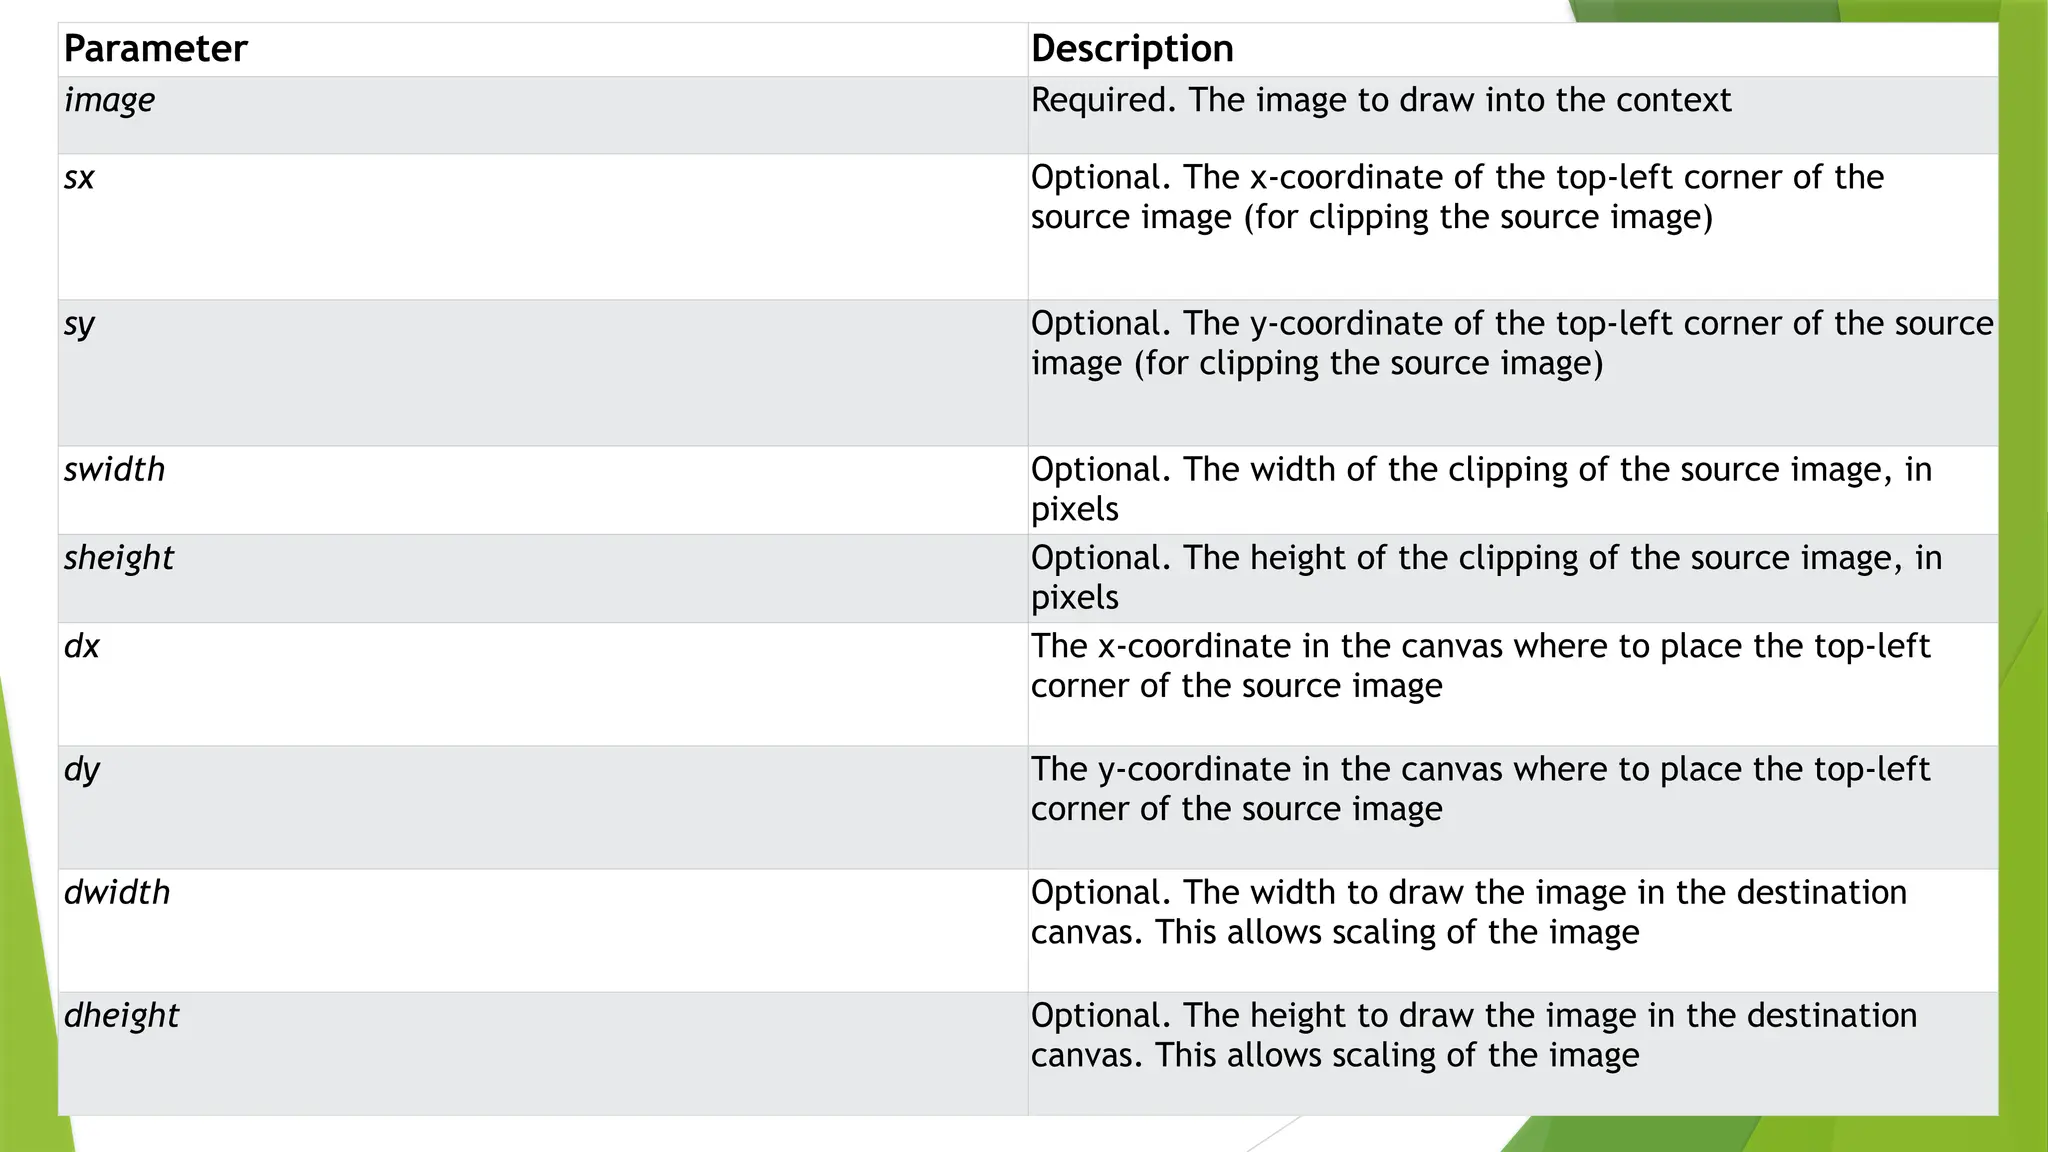Viewport: 2048px width, 1152px height.
Task: Click the source y-coordinate clipping description text
Action: click(x=1511, y=343)
